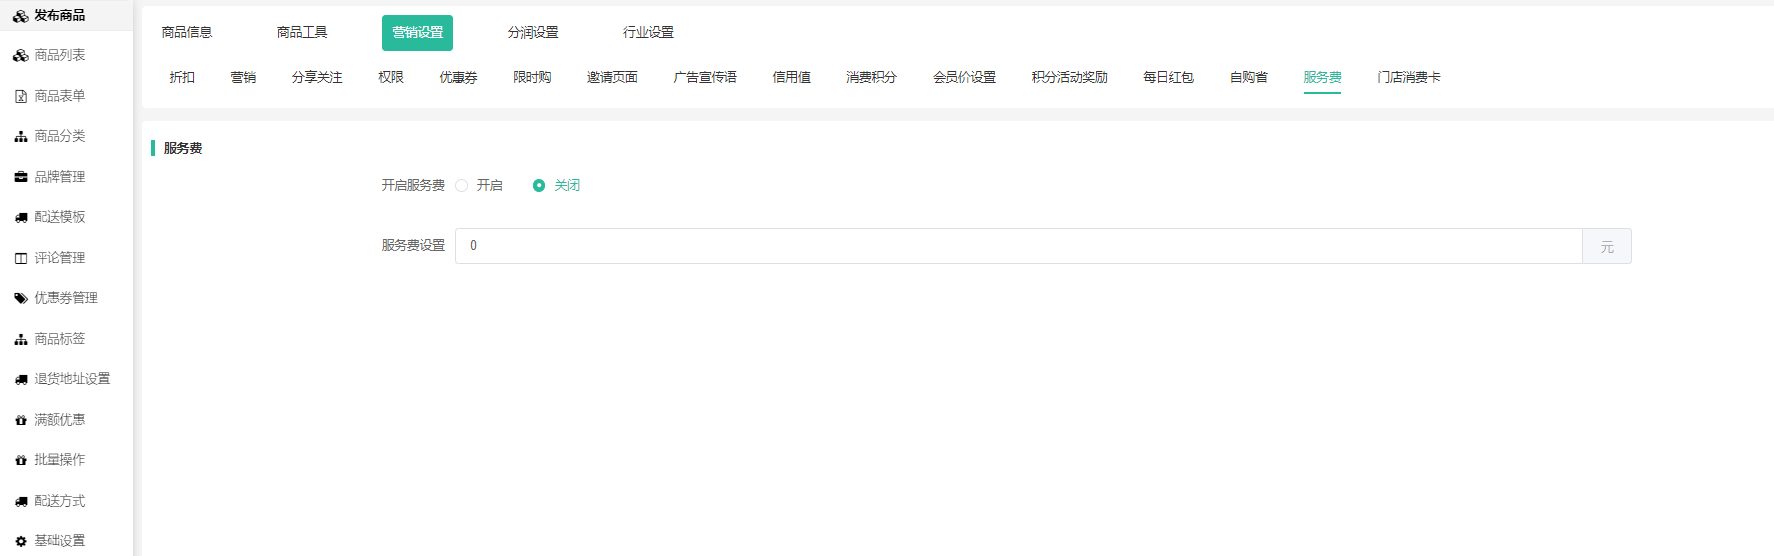
Task: Click the 配送模板 truck icon
Action: pos(20,218)
